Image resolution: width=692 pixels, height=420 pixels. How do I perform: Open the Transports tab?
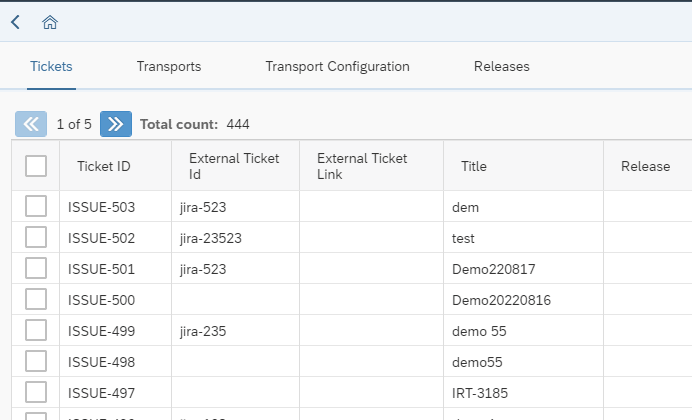[169, 66]
